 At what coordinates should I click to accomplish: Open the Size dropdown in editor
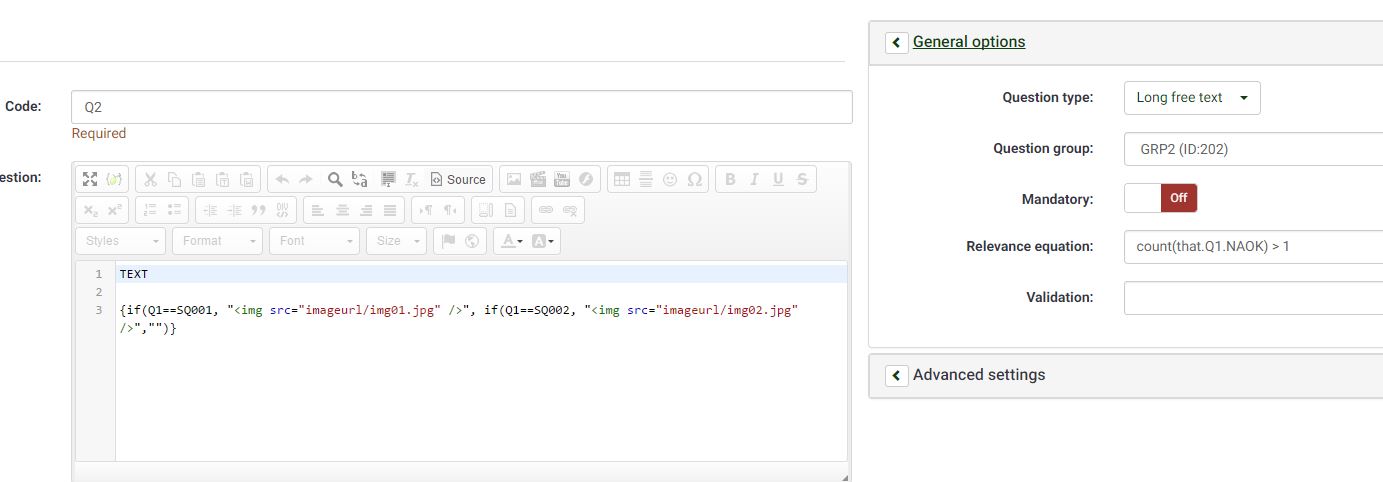coord(396,241)
